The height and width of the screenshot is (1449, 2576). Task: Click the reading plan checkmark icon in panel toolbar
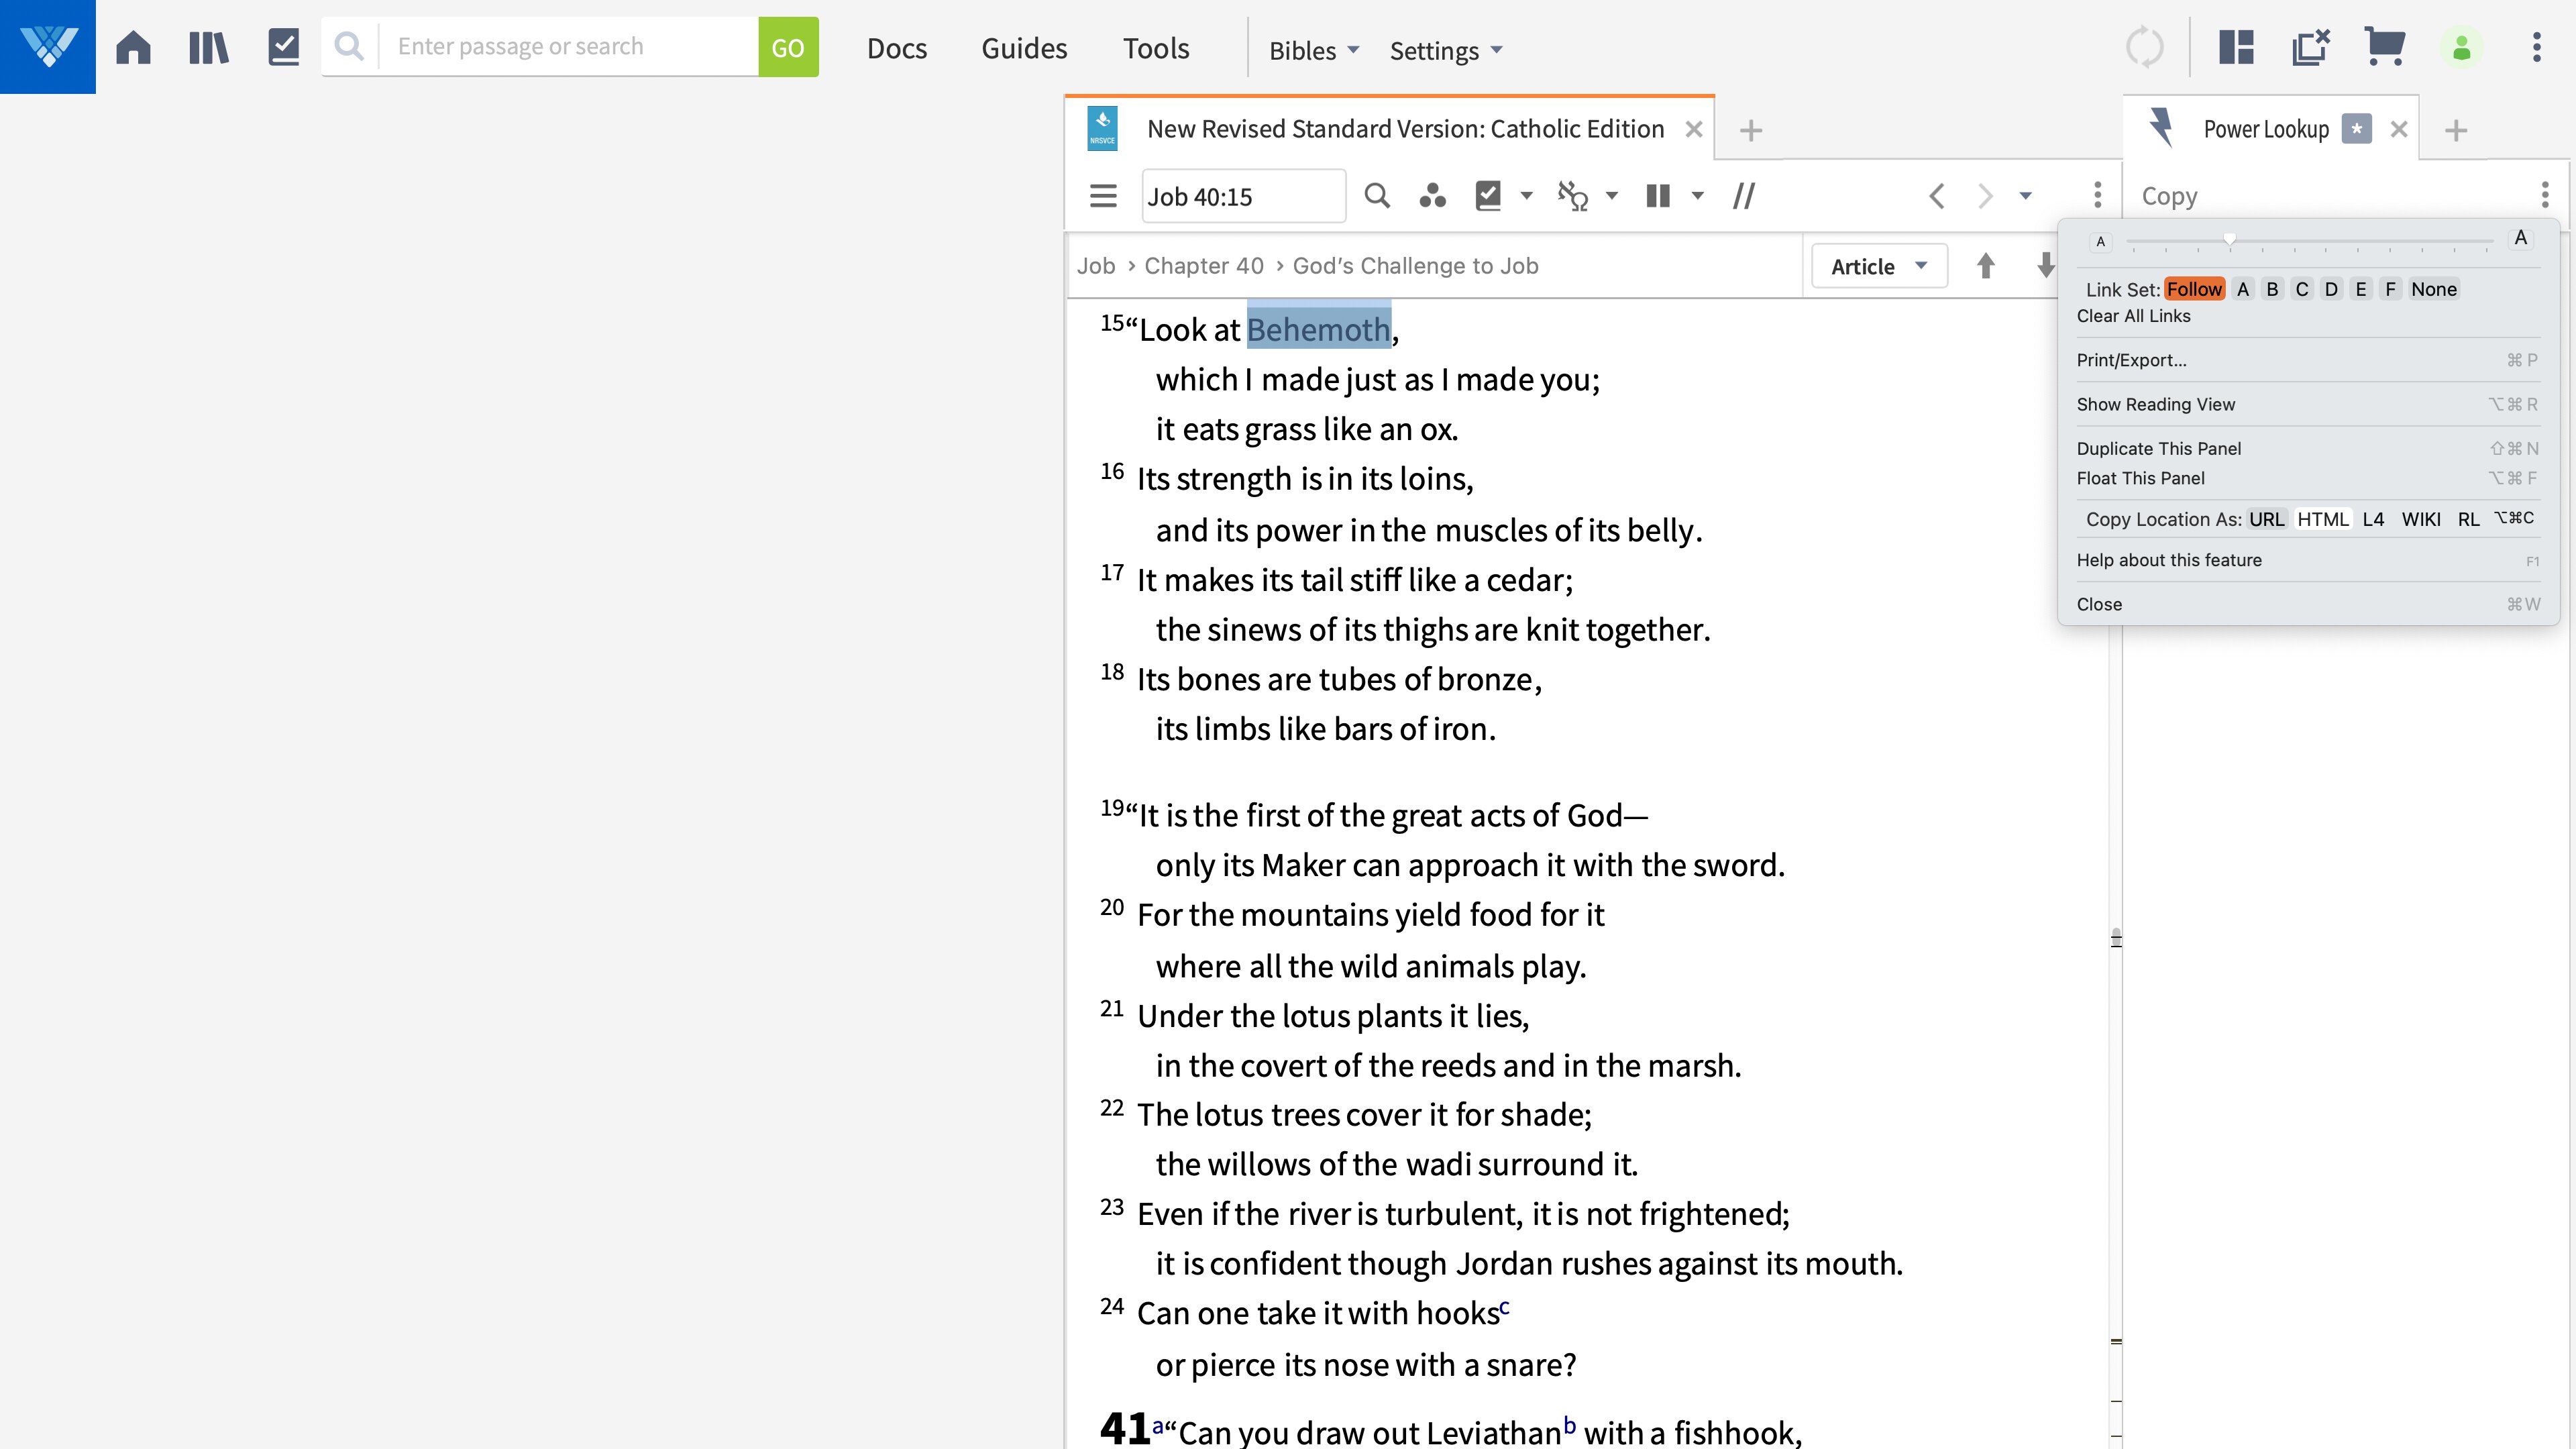pyautogui.click(x=1488, y=195)
